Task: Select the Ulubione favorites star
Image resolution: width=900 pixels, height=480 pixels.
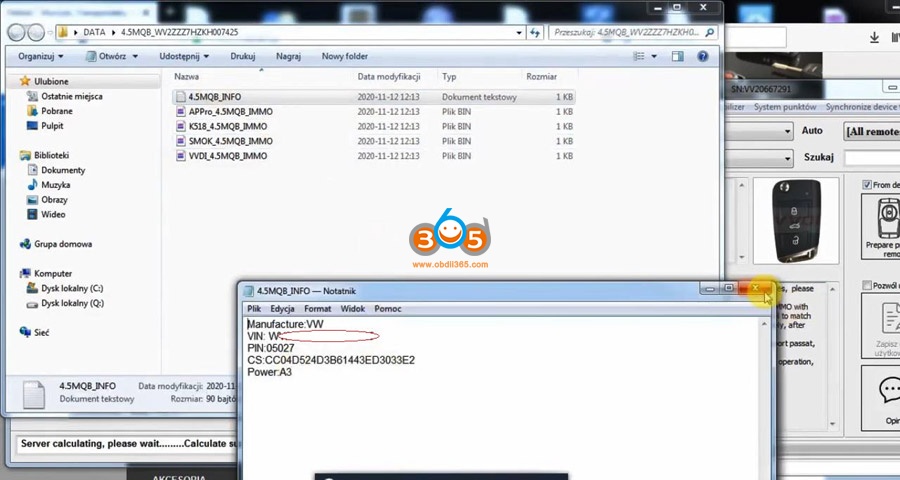Action: click(x=25, y=82)
